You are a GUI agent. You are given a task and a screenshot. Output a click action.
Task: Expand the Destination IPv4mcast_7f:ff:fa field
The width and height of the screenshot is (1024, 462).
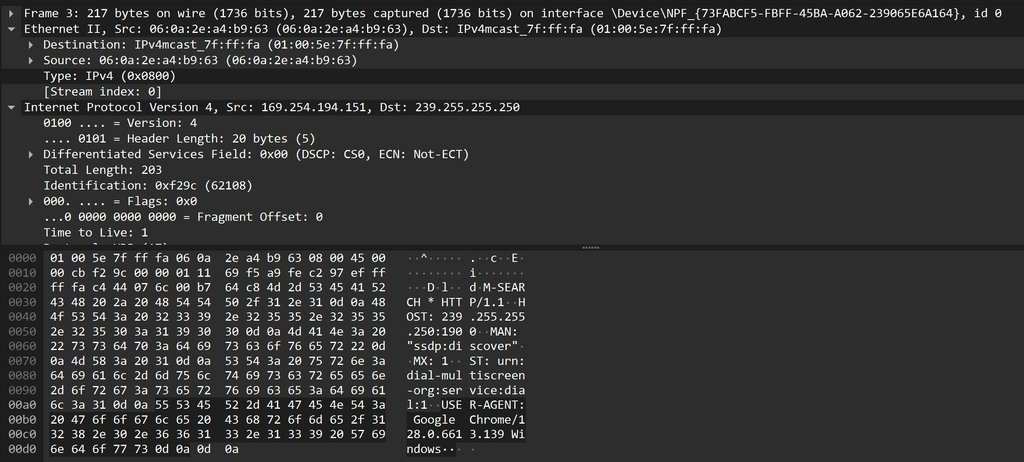[31, 44]
